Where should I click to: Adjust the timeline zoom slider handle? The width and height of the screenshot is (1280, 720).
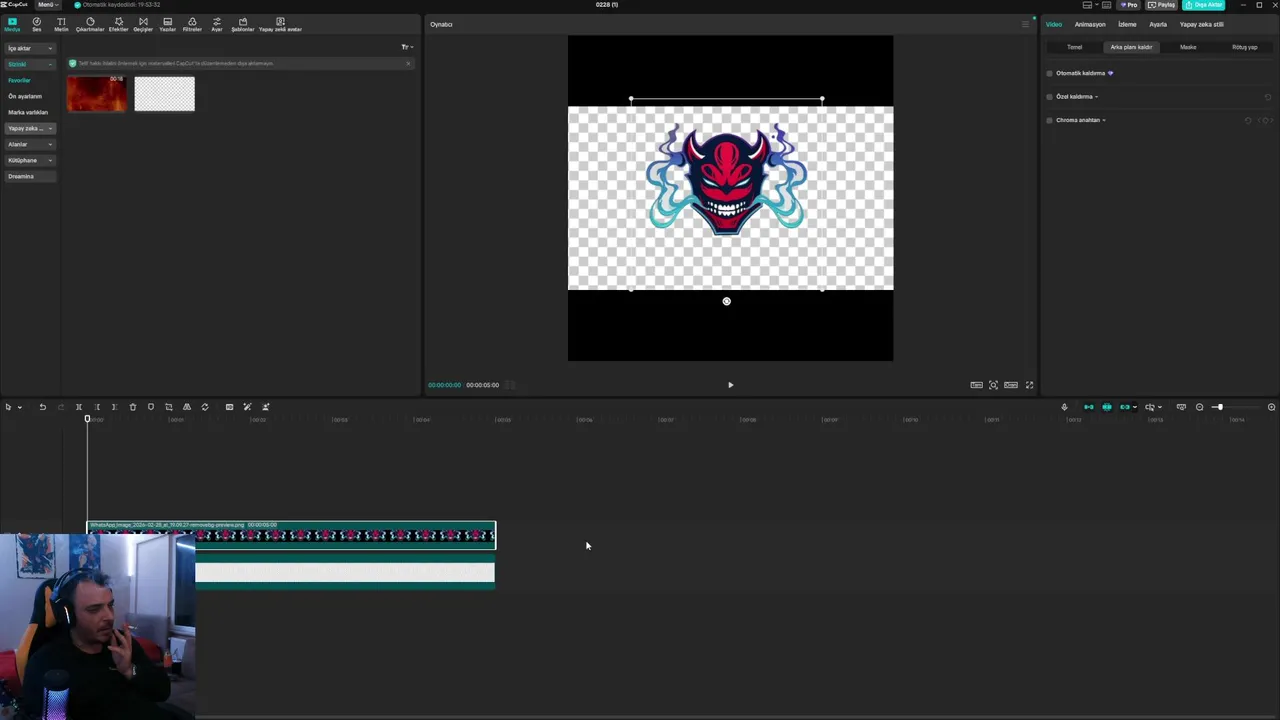pos(1218,407)
